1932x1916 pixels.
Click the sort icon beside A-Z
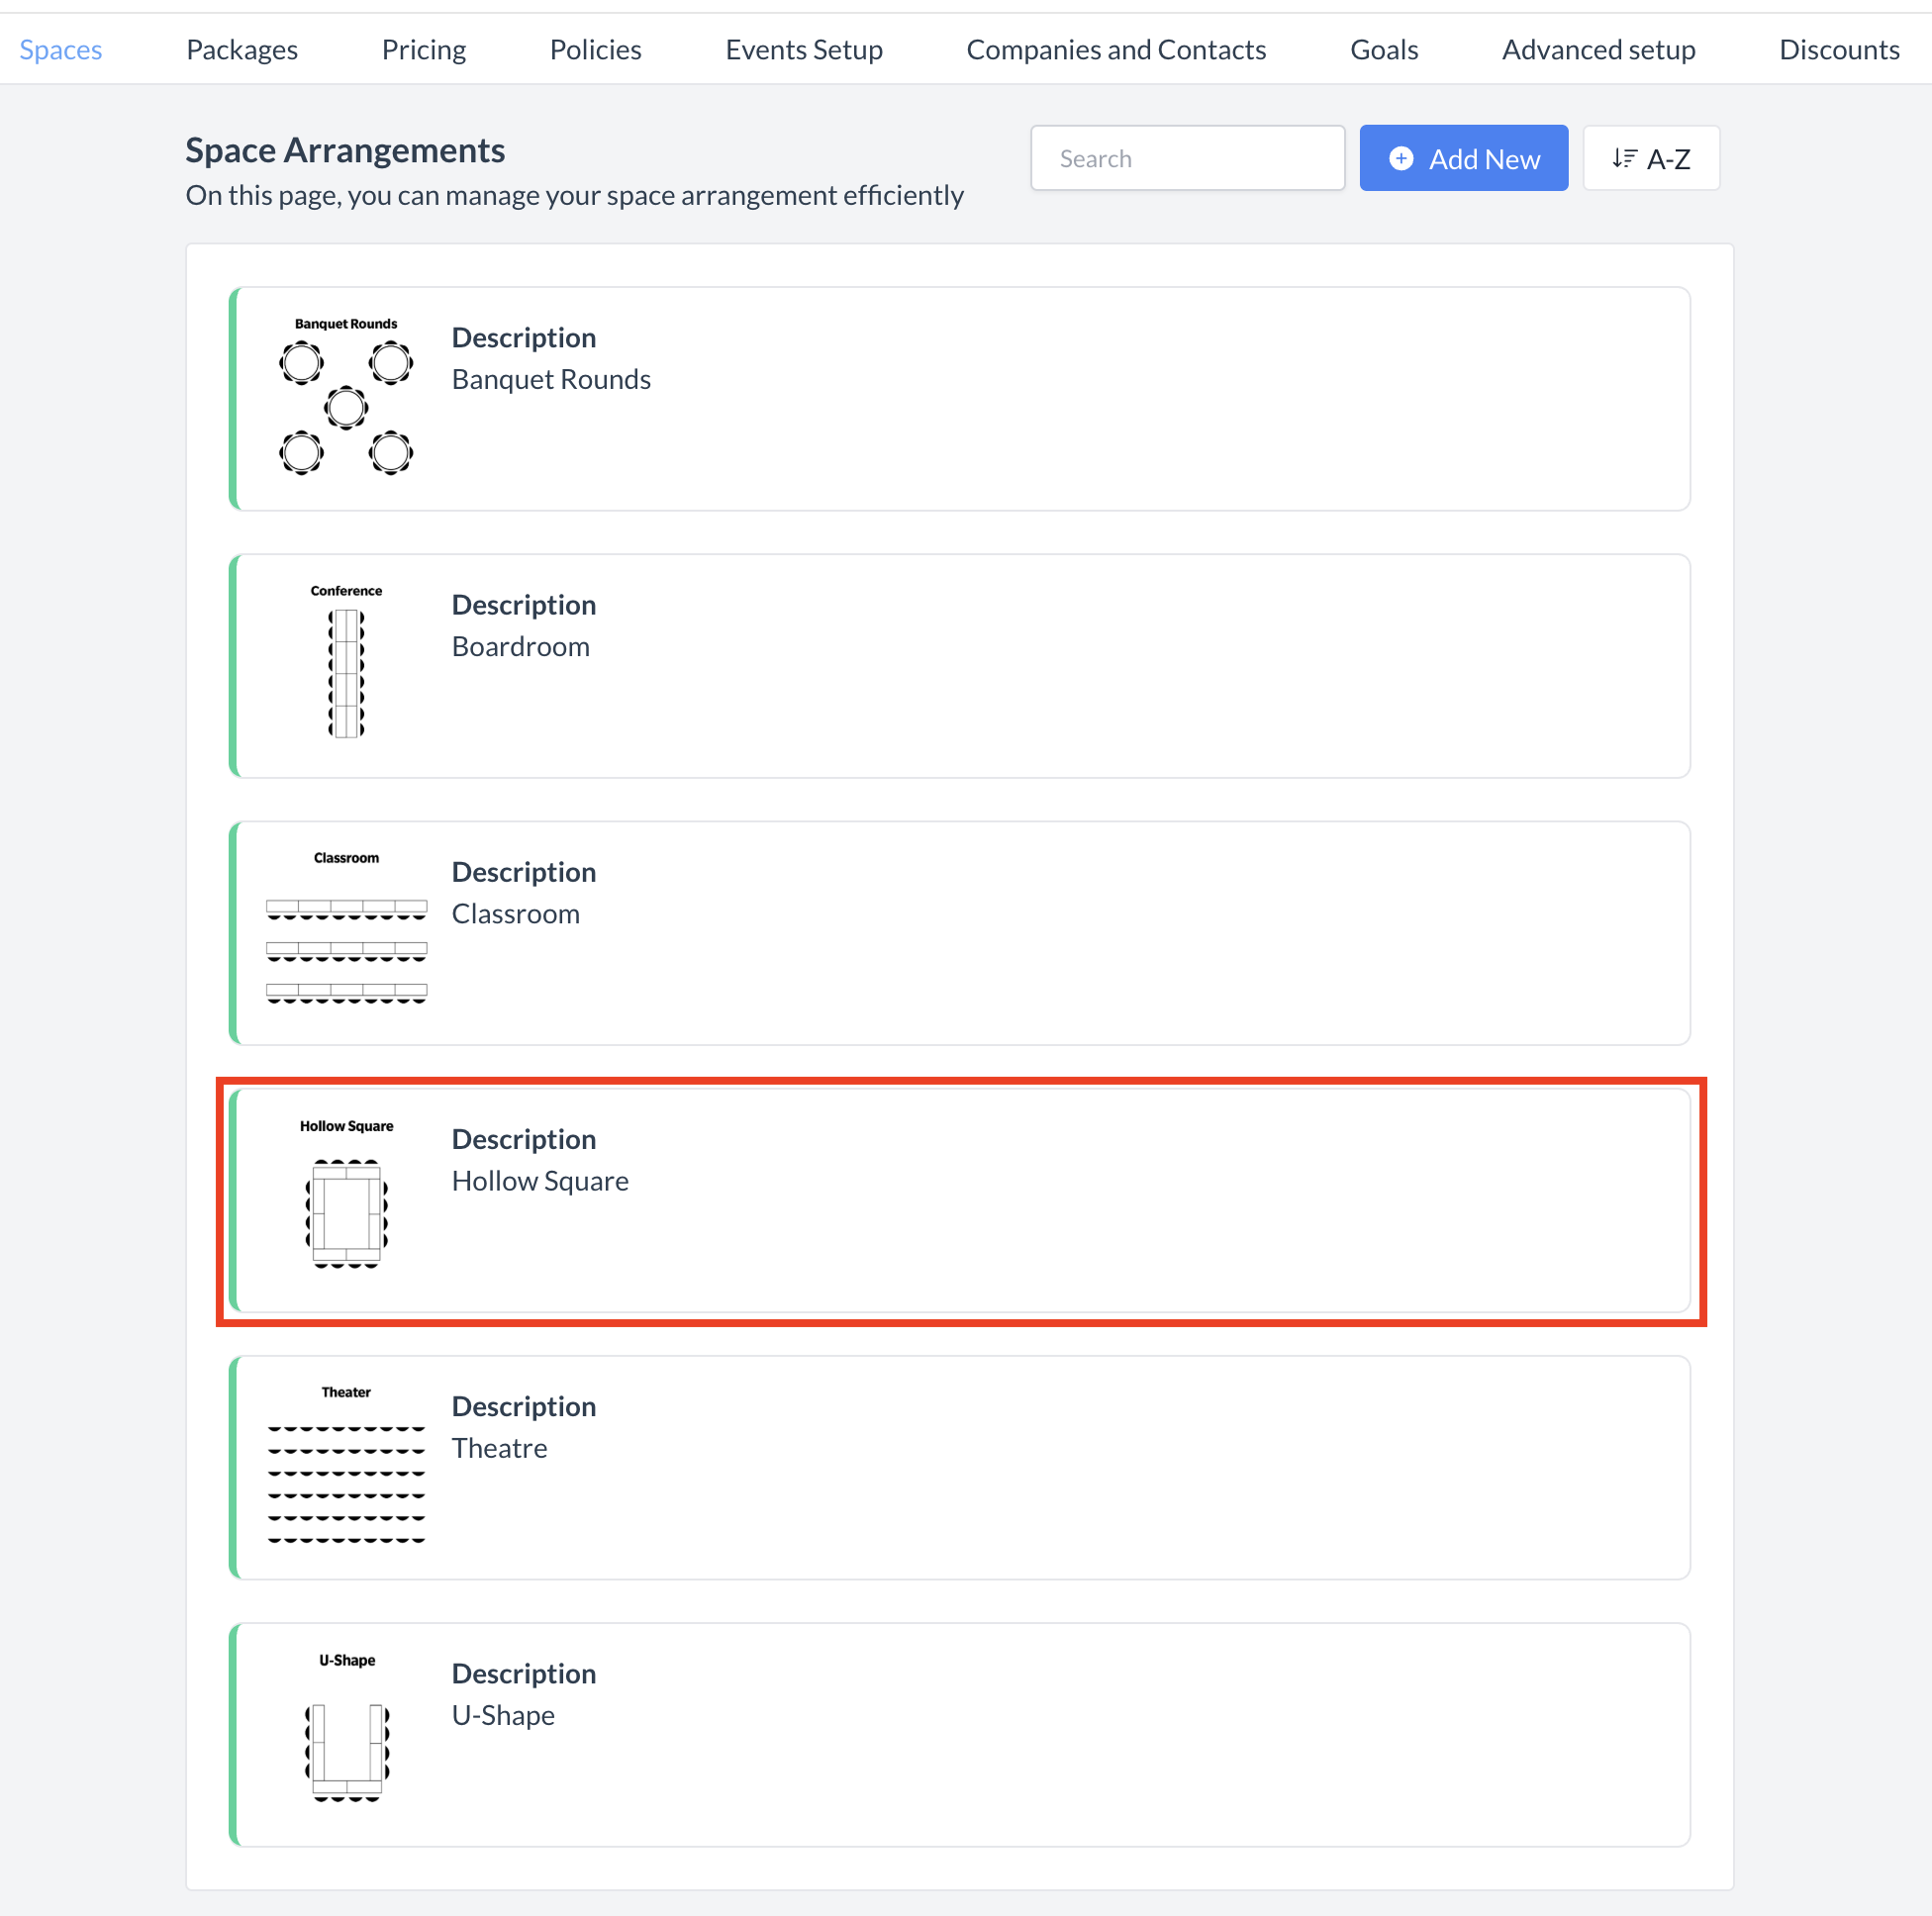1624,159
